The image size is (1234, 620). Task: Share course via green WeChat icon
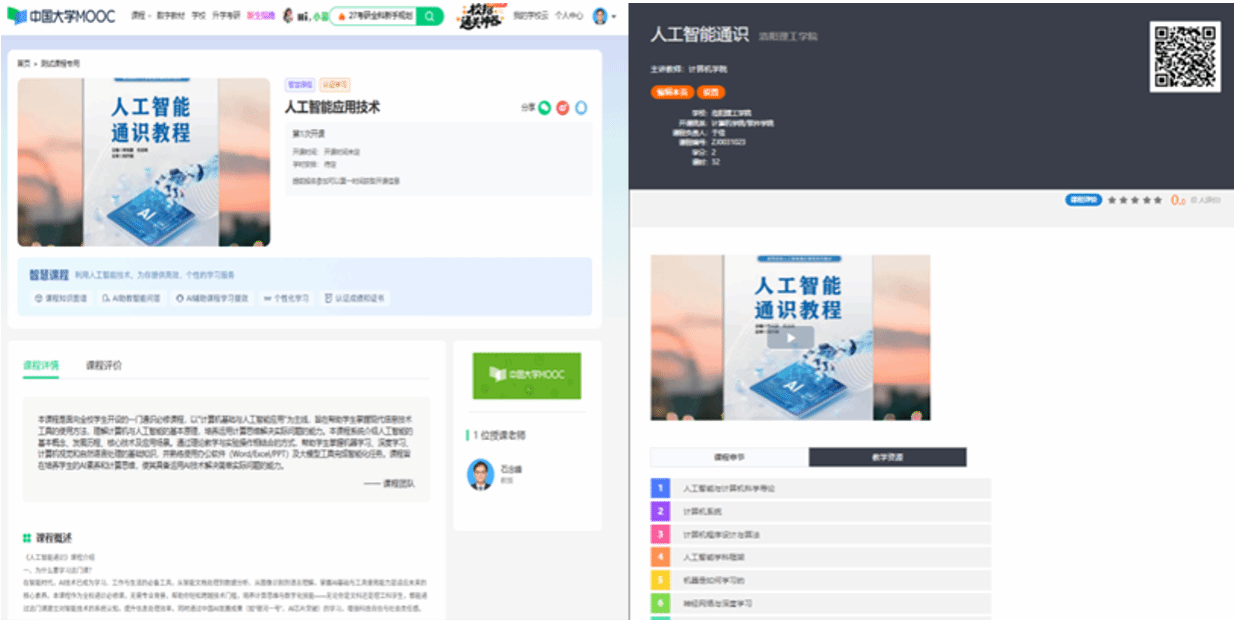click(545, 108)
